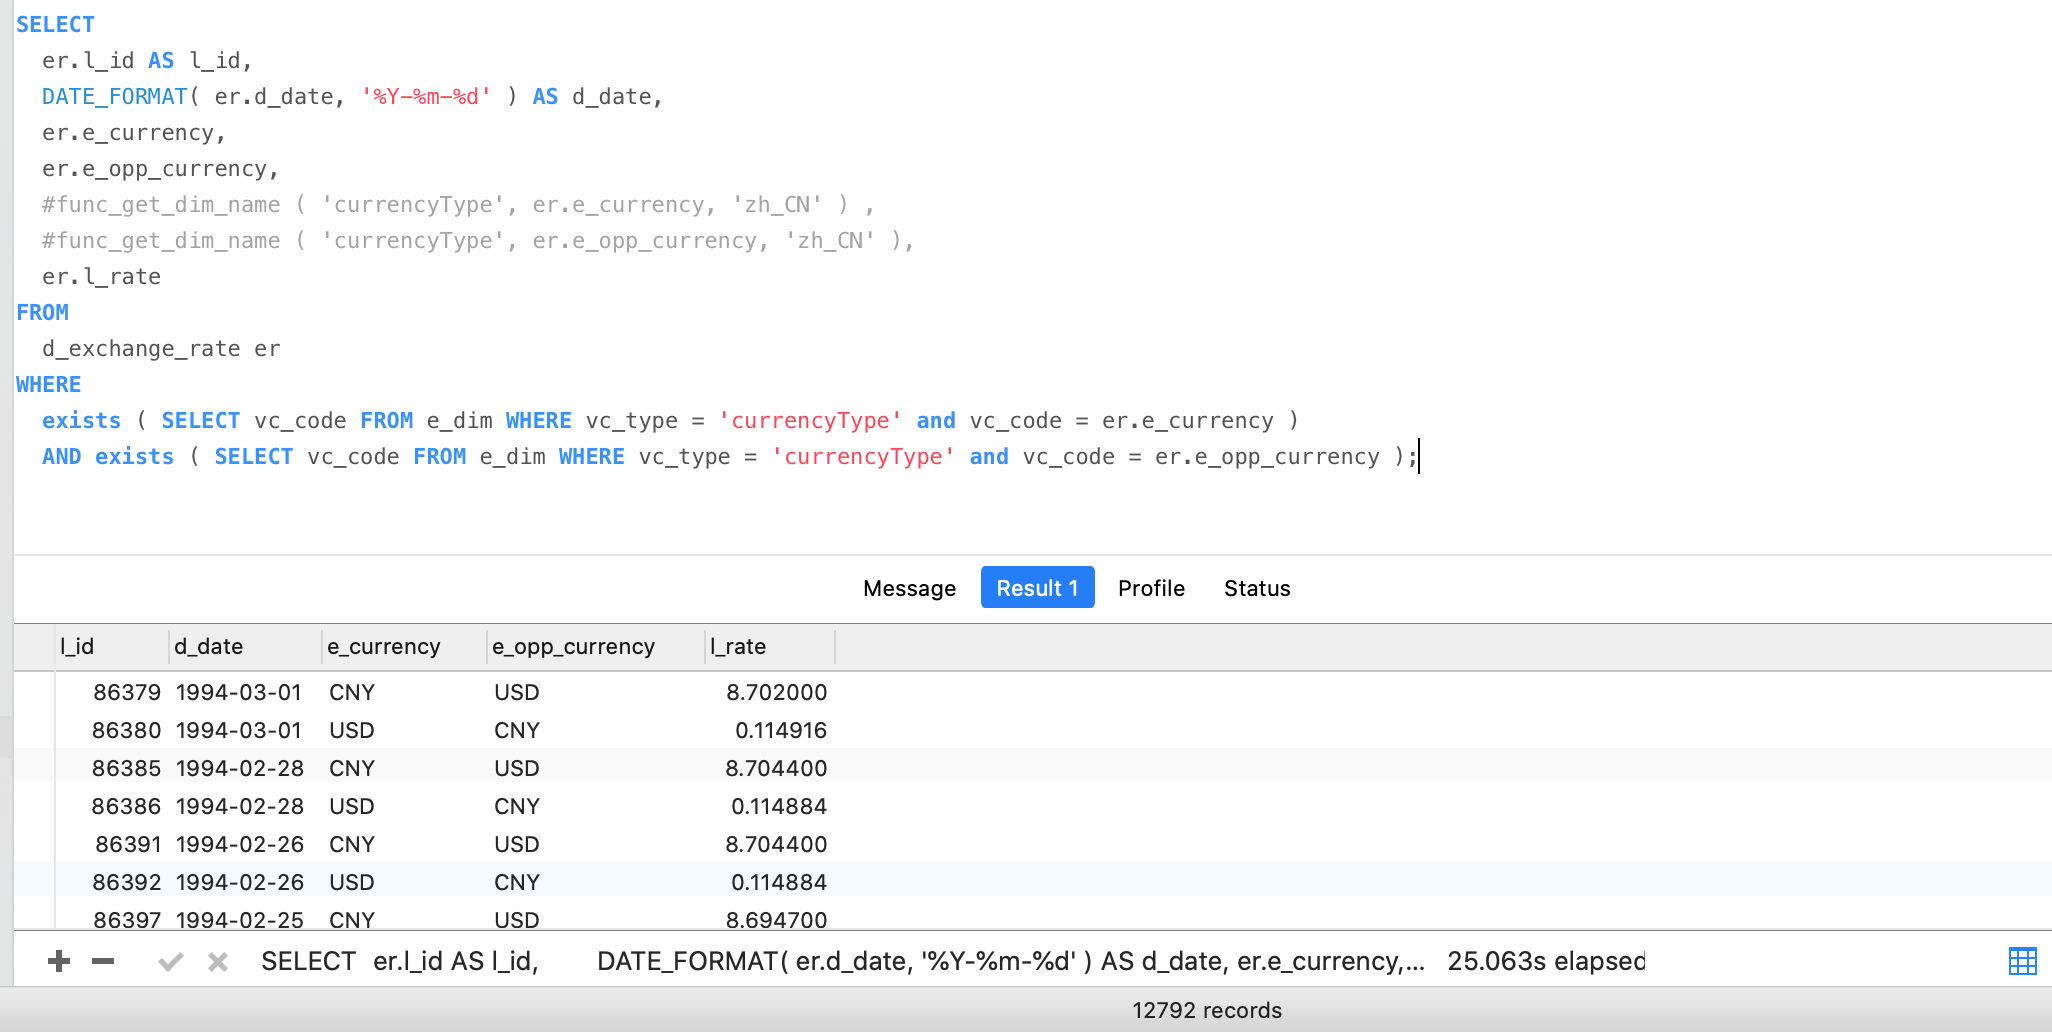Image resolution: width=2052 pixels, height=1032 pixels.
Task: Click the rate value 0.114916
Action: [x=781, y=730]
